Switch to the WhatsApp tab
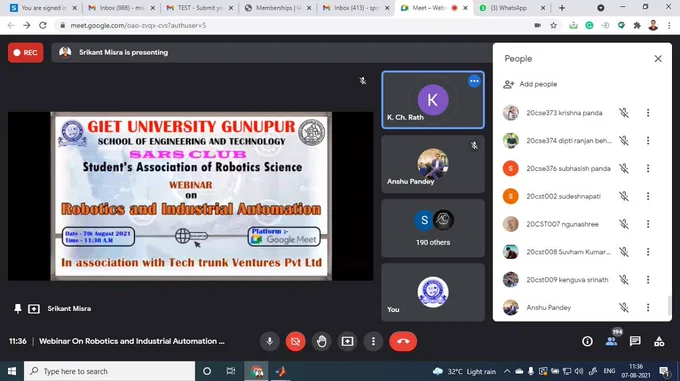 (512, 8)
